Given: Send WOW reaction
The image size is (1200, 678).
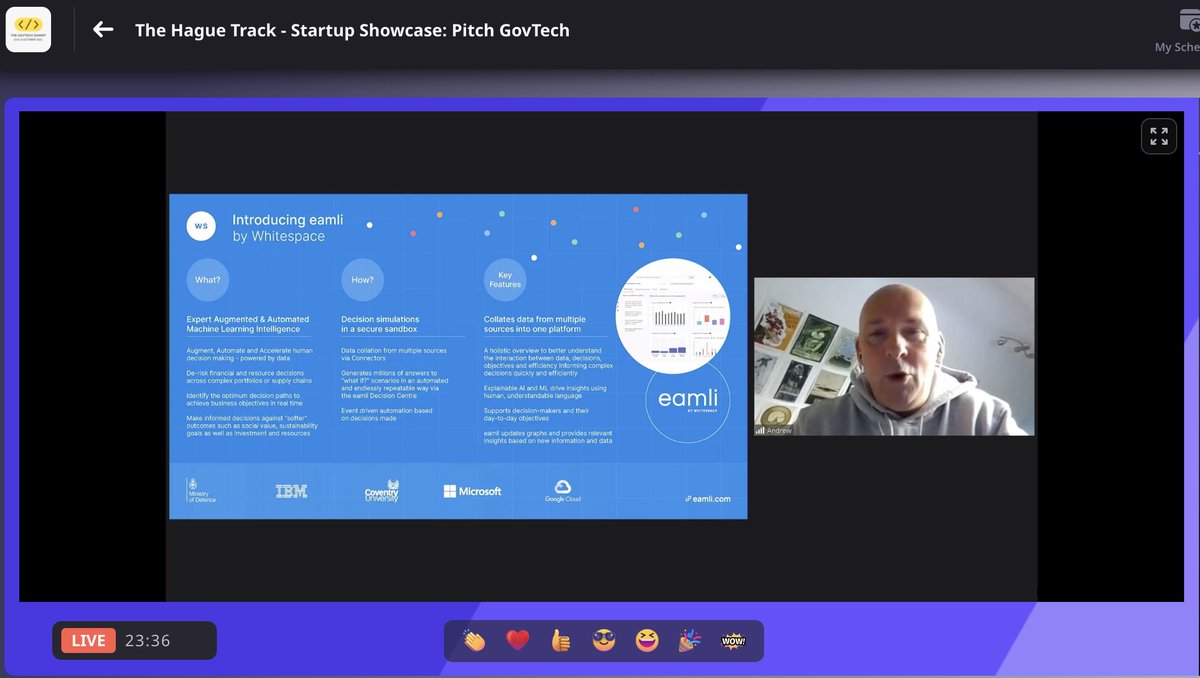Looking at the screenshot, I should tap(733, 640).
